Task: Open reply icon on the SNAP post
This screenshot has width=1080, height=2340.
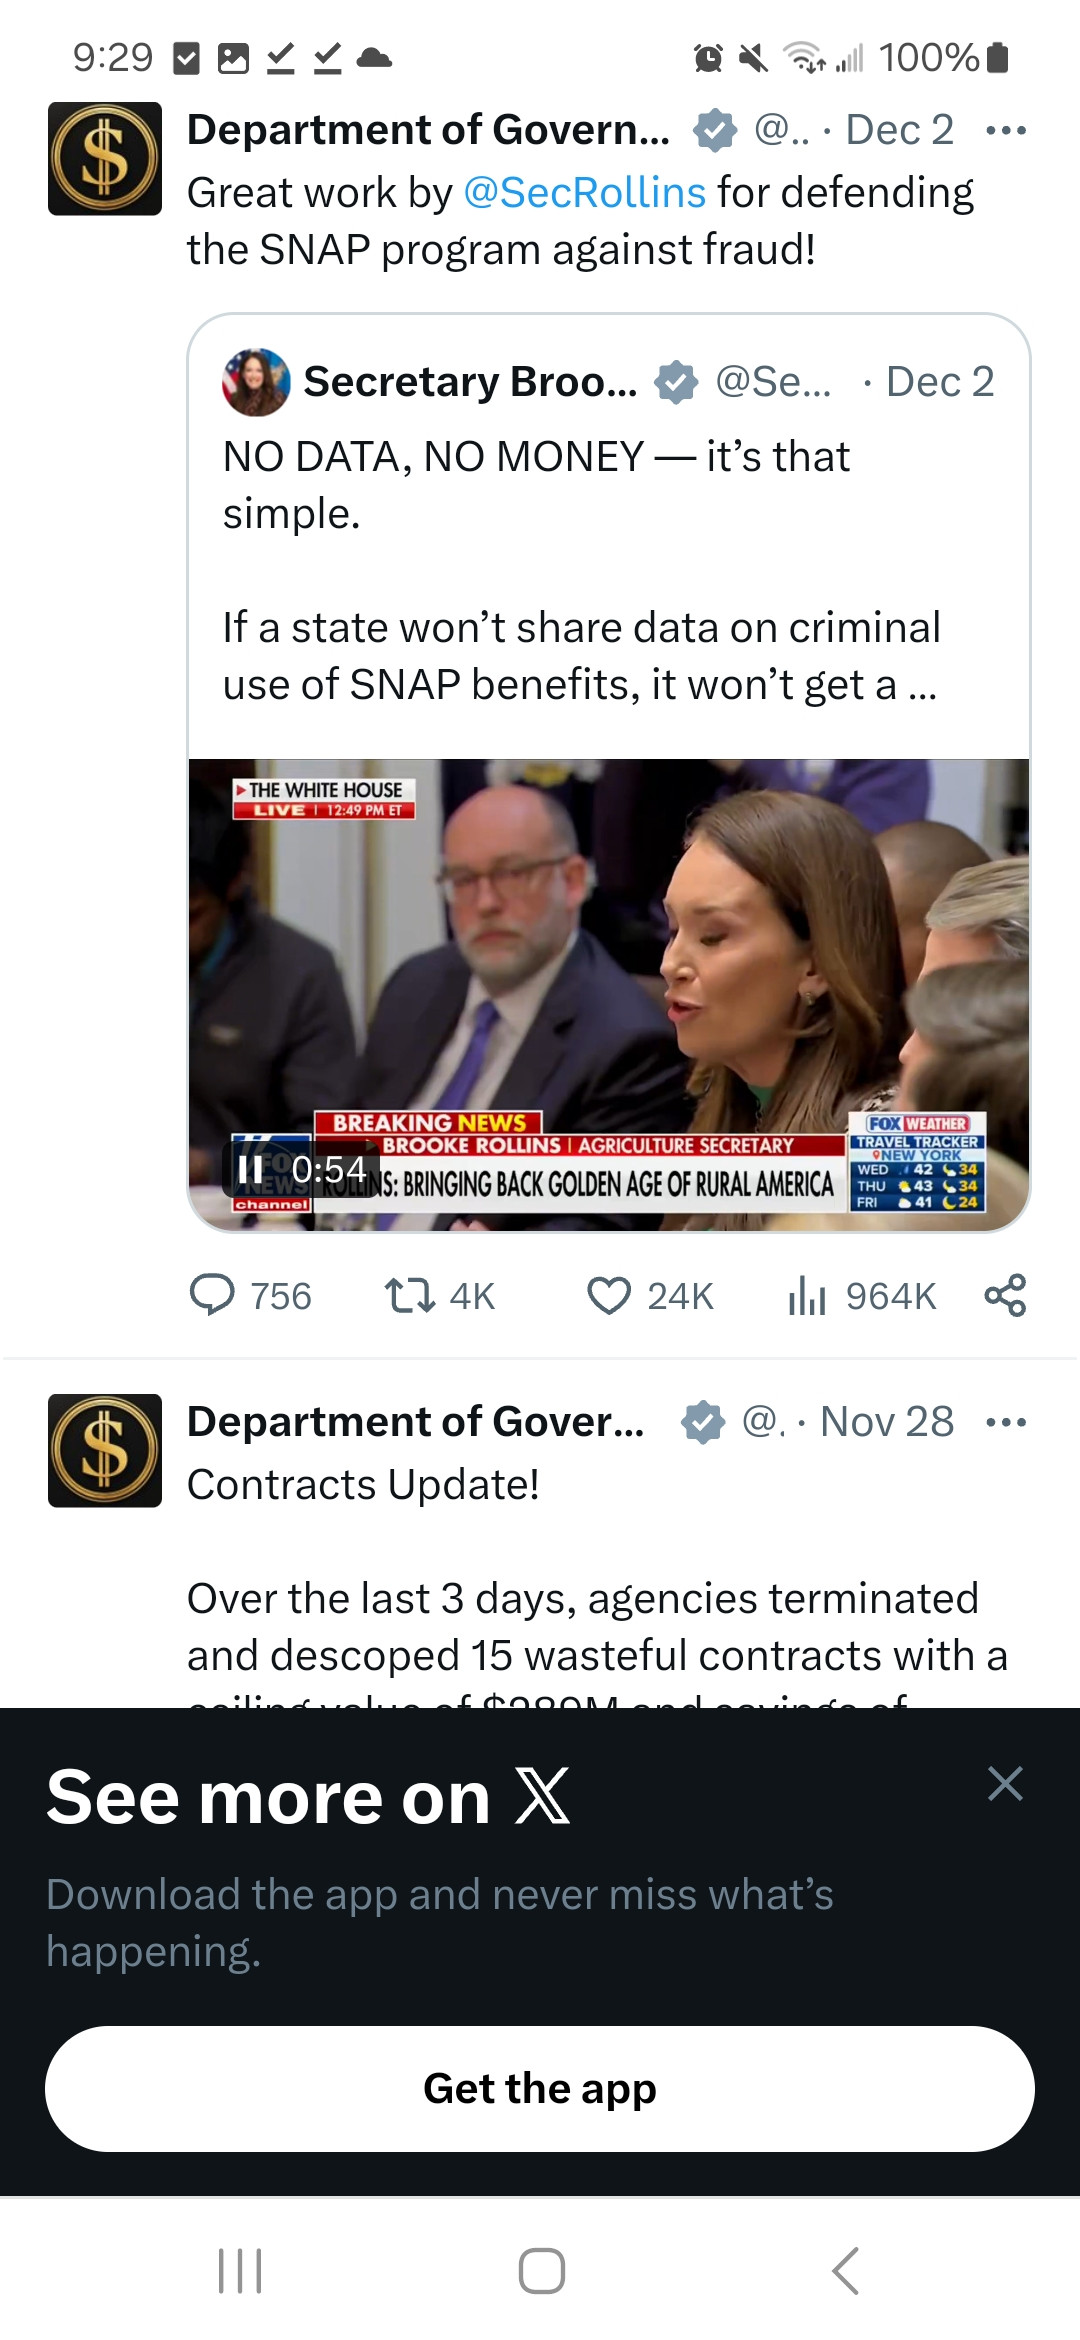Action: tap(212, 1295)
